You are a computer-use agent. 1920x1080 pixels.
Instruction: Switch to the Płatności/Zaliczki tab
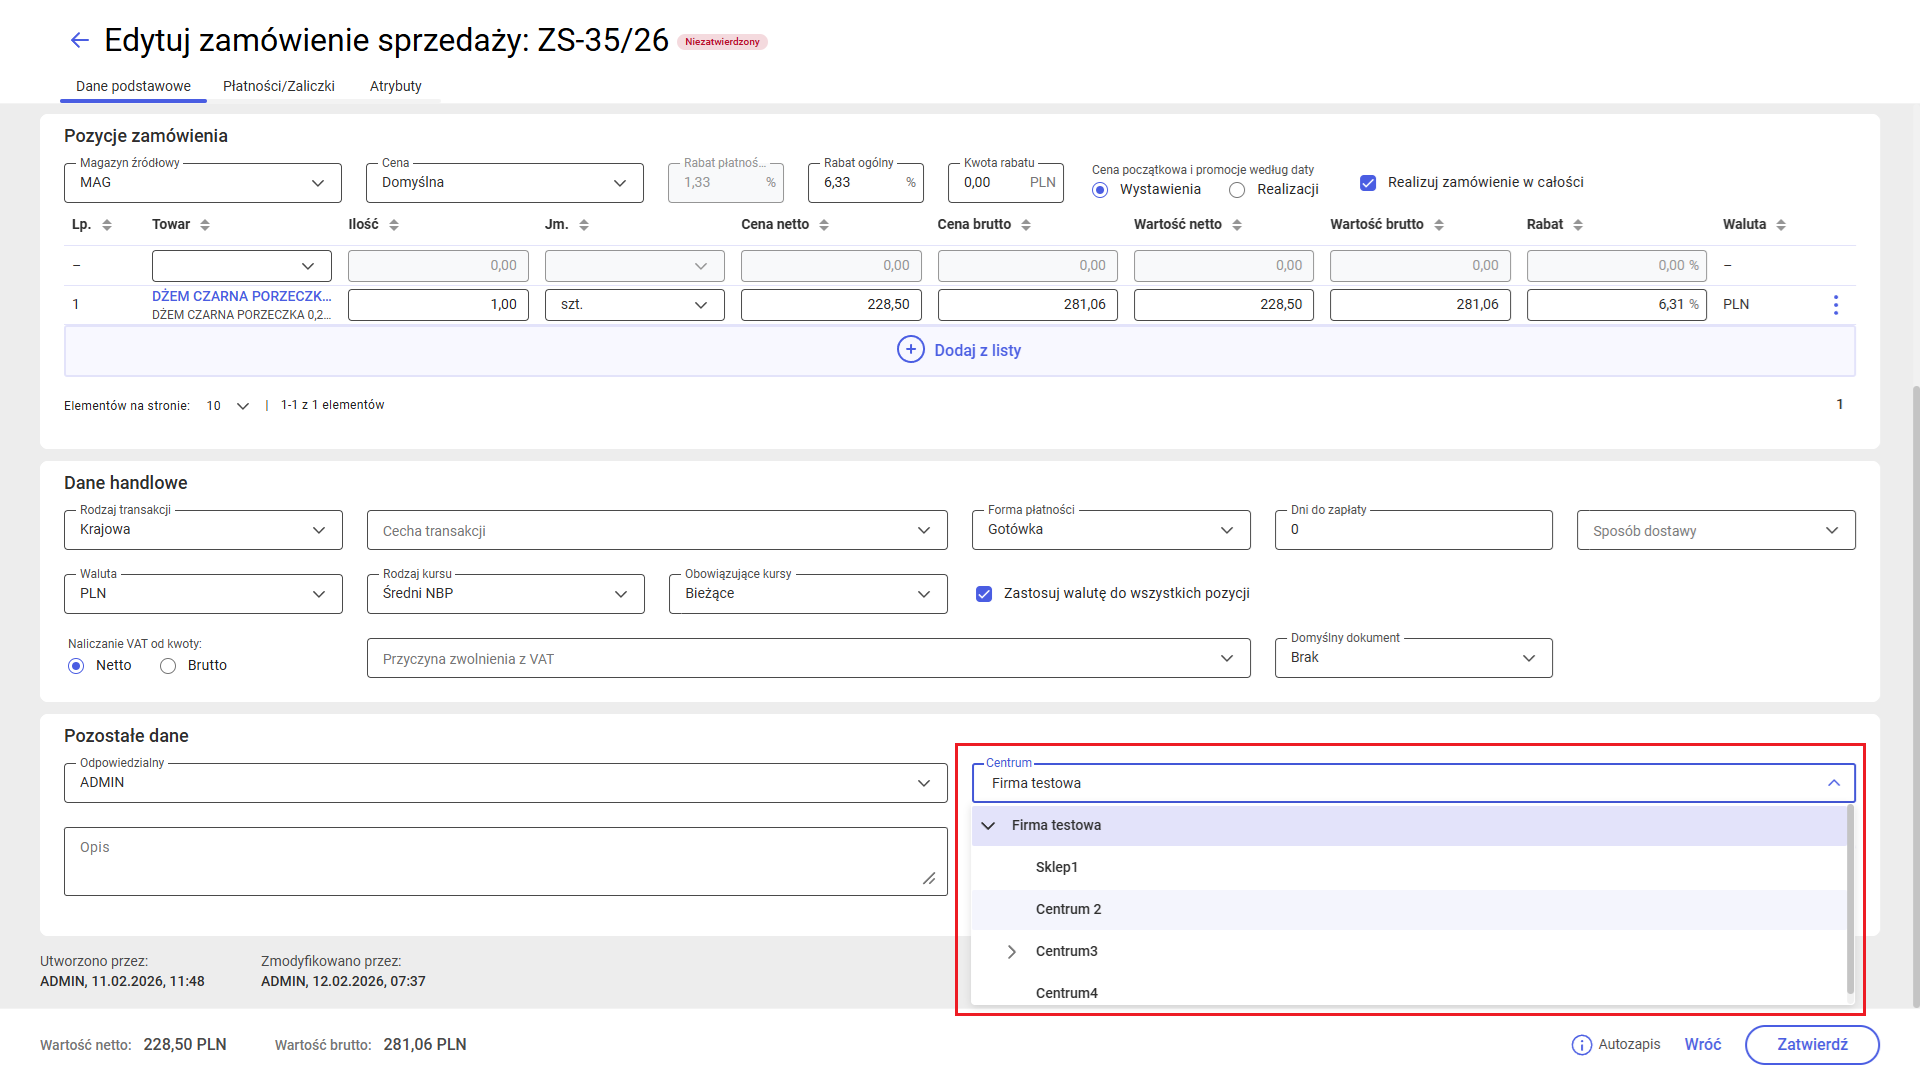278,86
